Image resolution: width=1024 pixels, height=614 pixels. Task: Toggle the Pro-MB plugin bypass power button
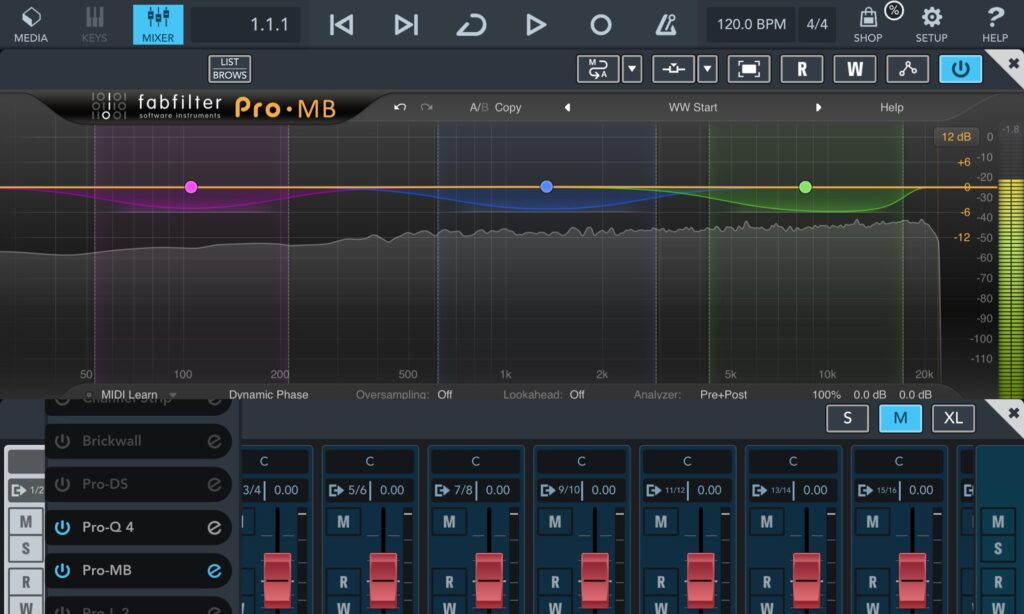coord(960,69)
